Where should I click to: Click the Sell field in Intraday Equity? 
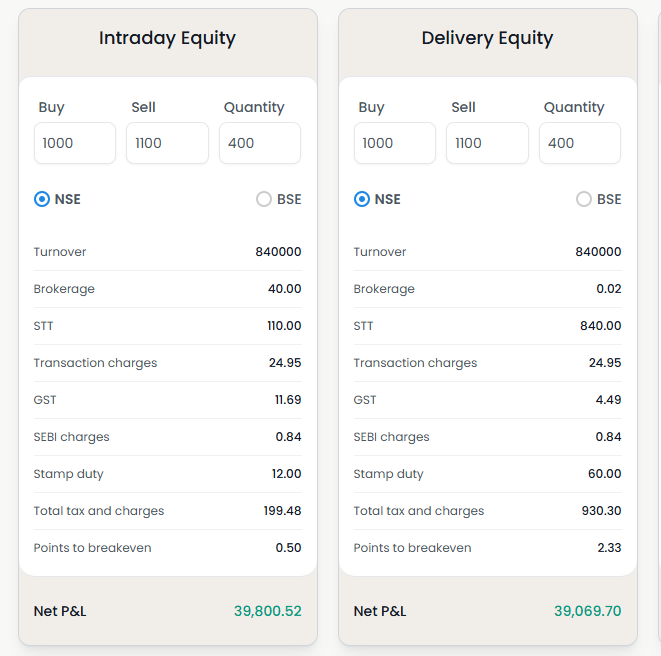(x=167, y=143)
